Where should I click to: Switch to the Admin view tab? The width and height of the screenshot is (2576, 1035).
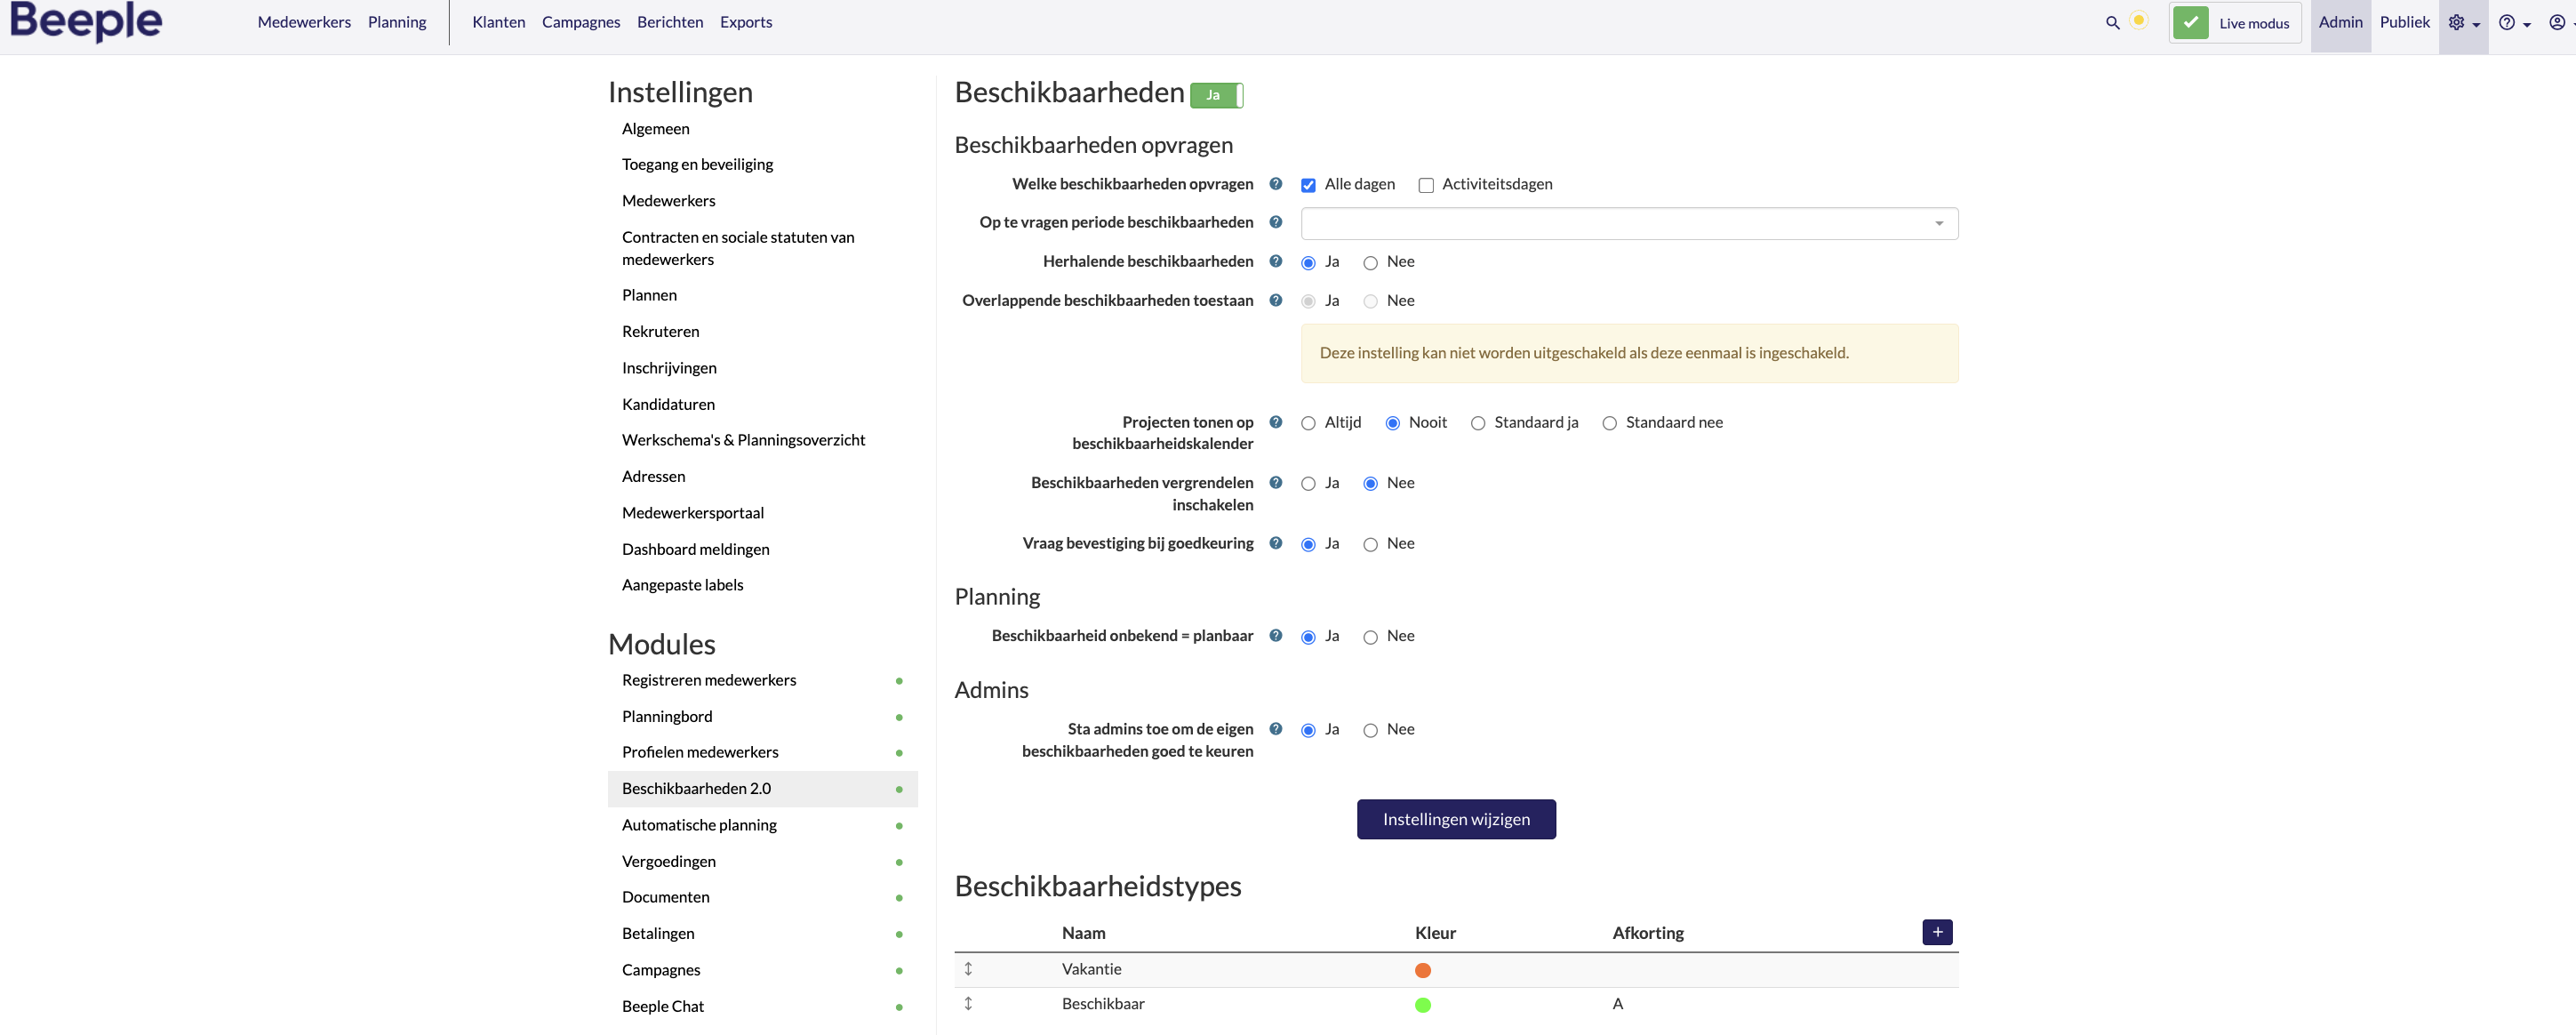[x=2340, y=22]
